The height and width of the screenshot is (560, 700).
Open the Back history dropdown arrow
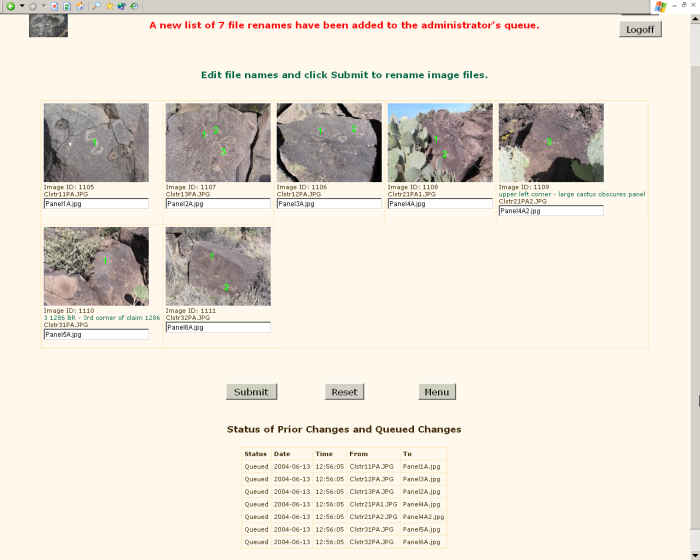click(x=22, y=6)
